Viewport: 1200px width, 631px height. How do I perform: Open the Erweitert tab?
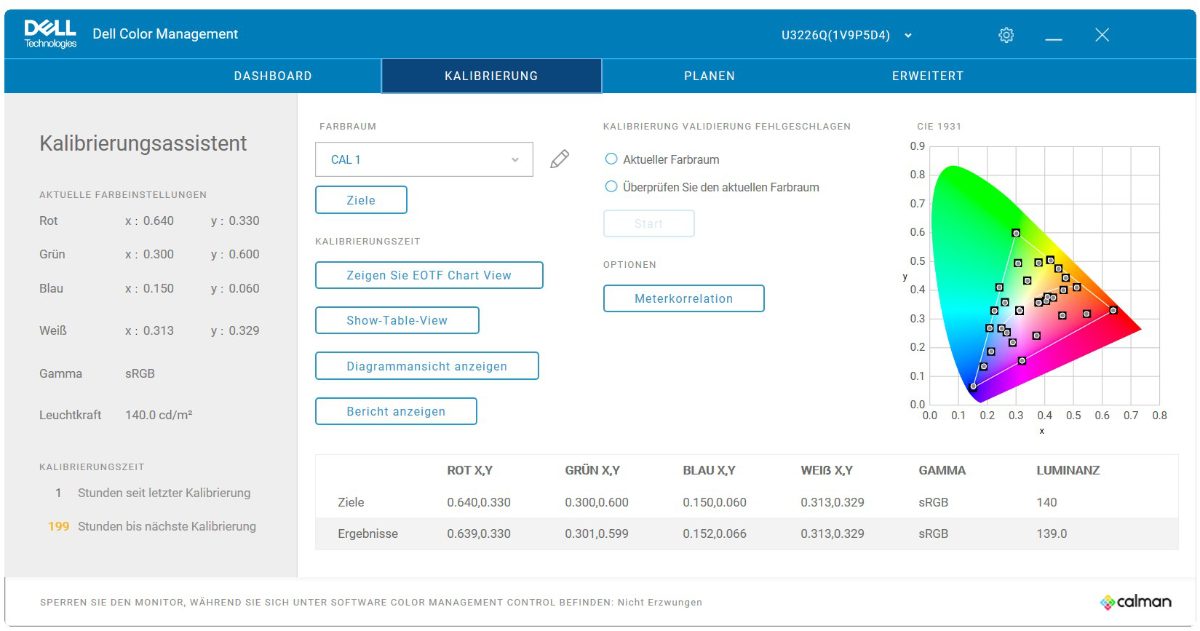[928, 76]
